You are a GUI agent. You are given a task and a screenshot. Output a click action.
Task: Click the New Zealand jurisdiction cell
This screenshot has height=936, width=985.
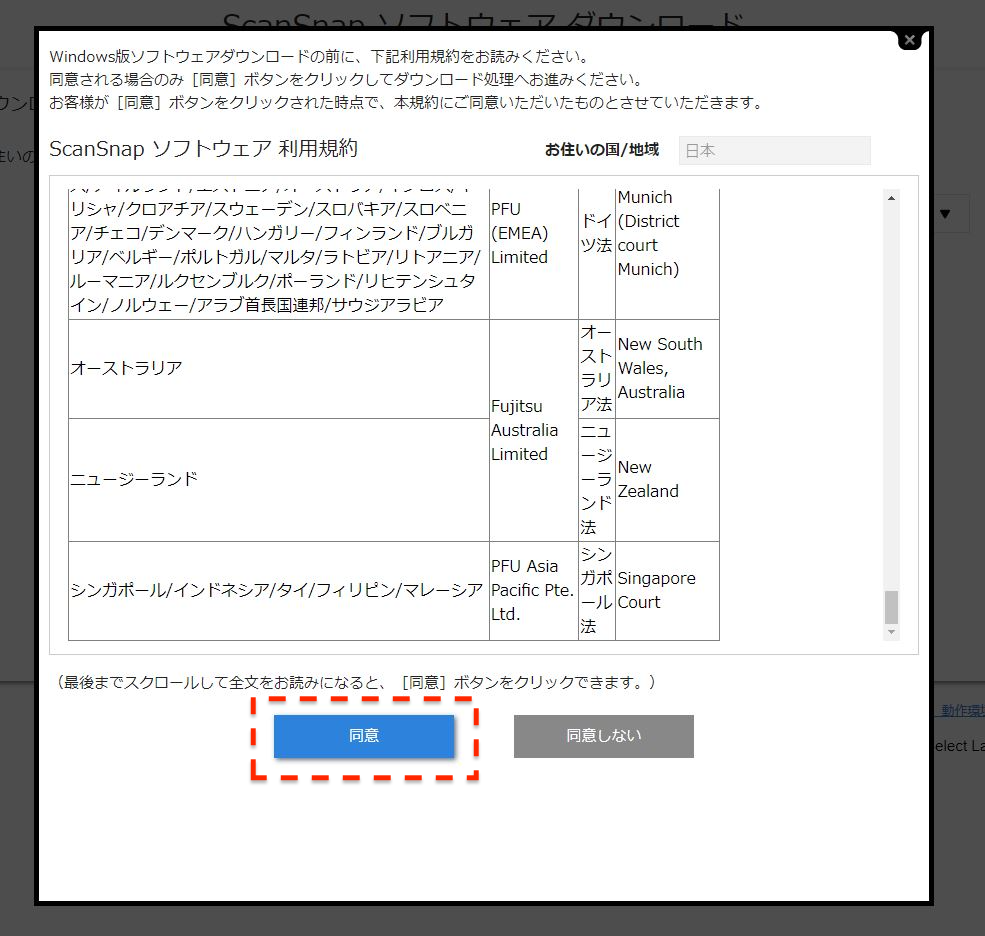(x=667, y=480)
